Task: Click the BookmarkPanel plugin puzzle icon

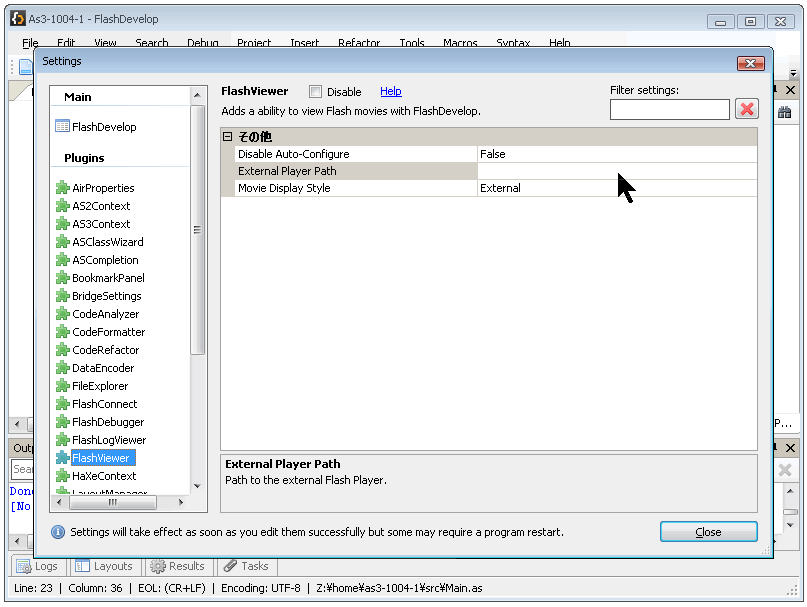Action: (x=62, y=278)
